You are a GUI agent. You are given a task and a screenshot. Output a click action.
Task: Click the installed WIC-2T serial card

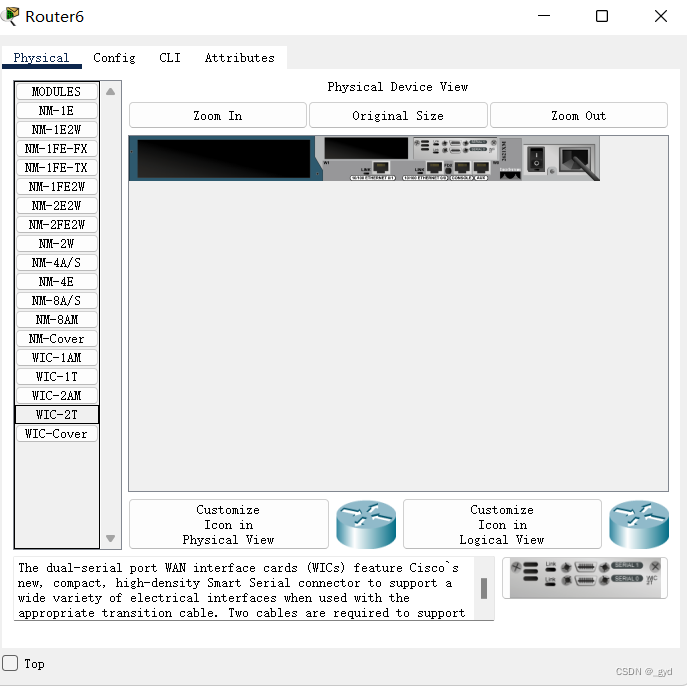click(455, 148)
